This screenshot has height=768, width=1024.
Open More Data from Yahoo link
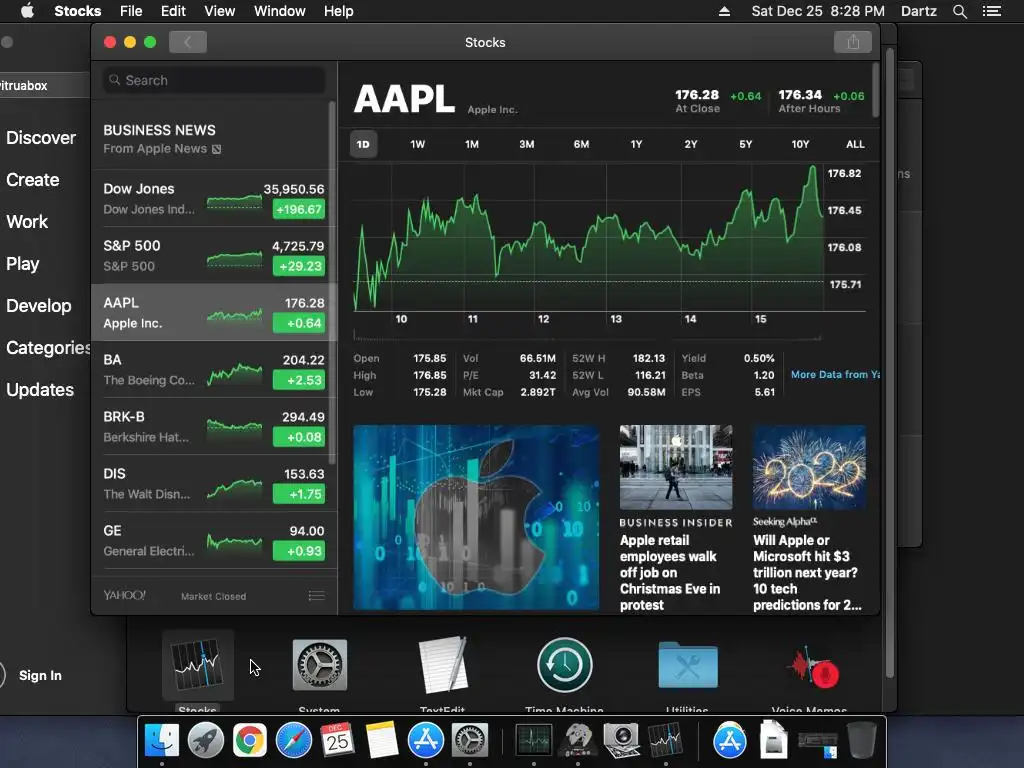pos(835,375)
